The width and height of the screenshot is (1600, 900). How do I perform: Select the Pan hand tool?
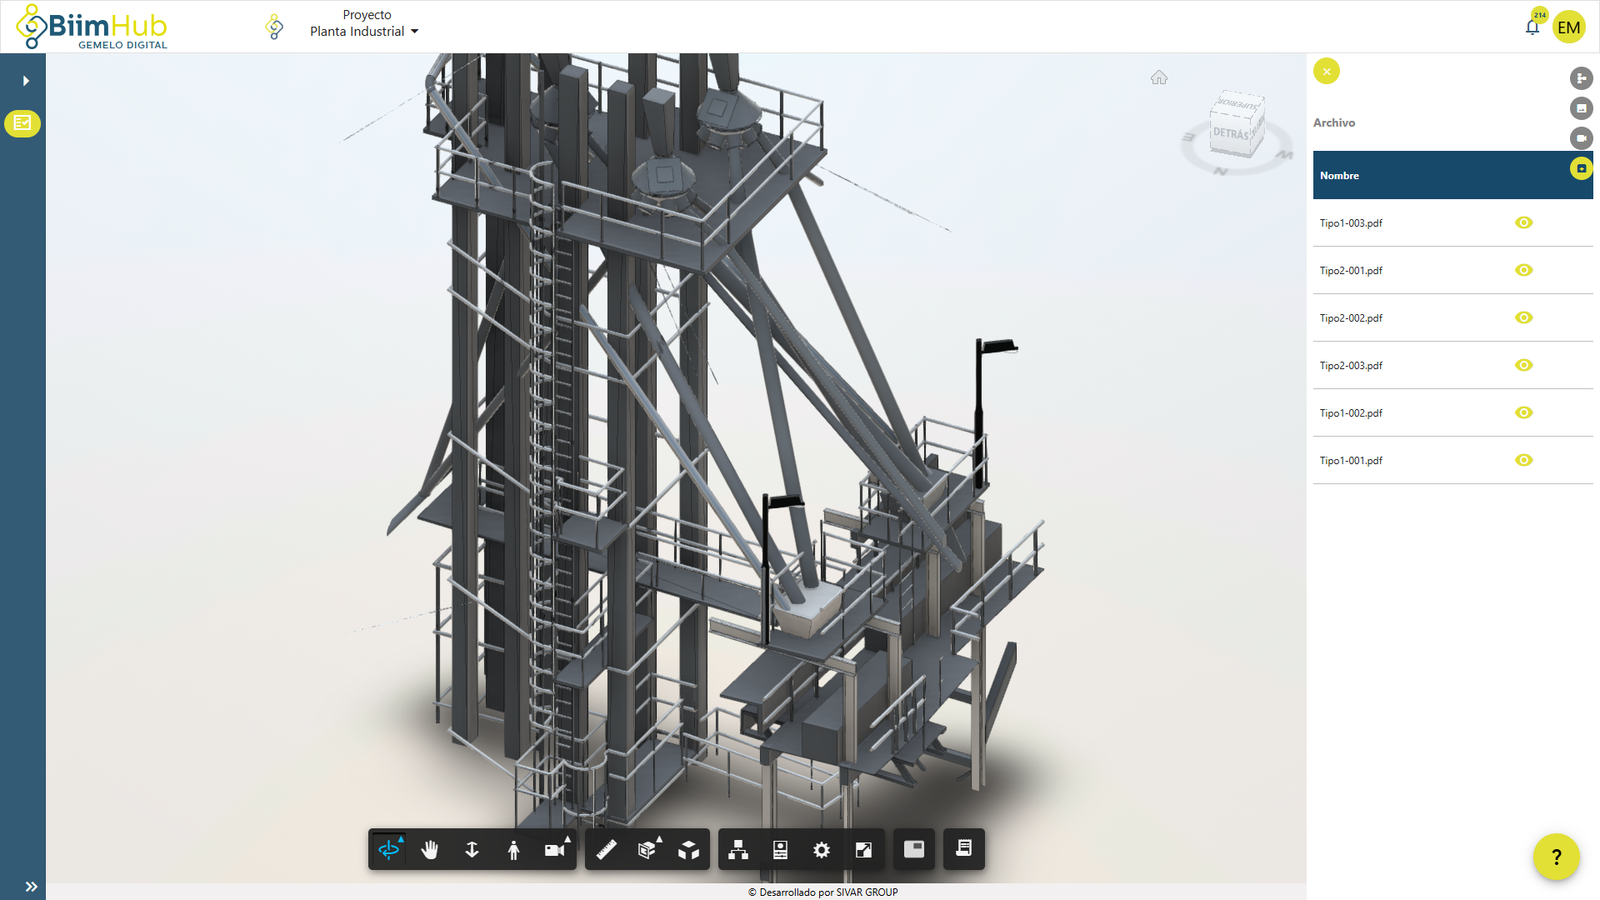coord(428,849)
